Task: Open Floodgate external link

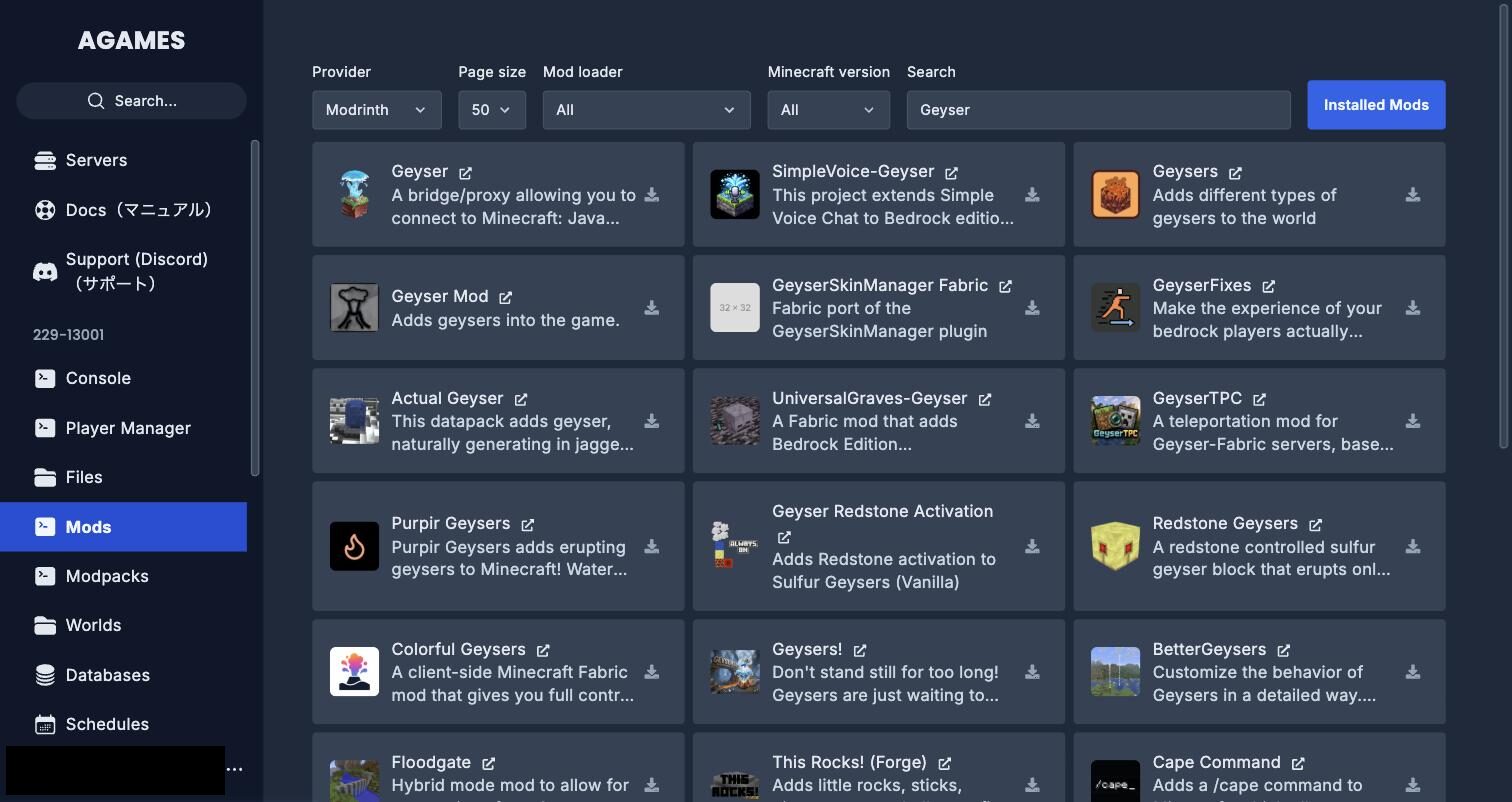Action: tap(488, 763)
